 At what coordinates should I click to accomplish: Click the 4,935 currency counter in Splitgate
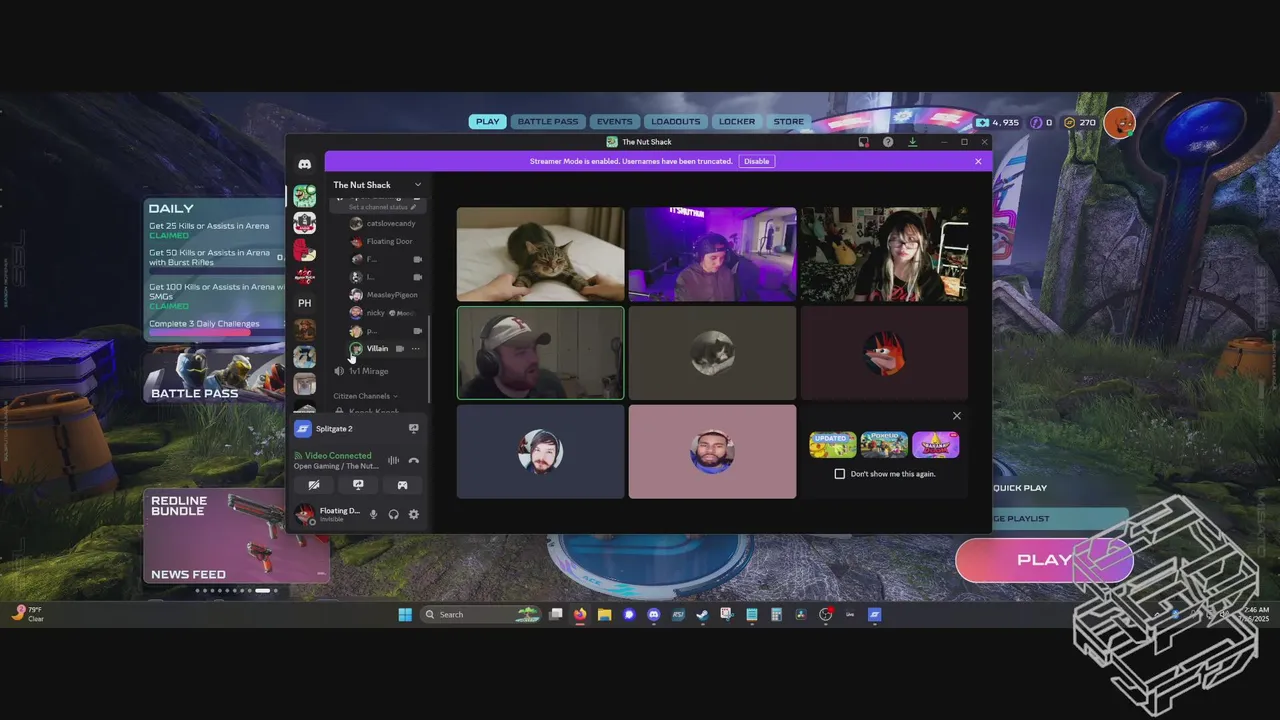coord(998,122)
